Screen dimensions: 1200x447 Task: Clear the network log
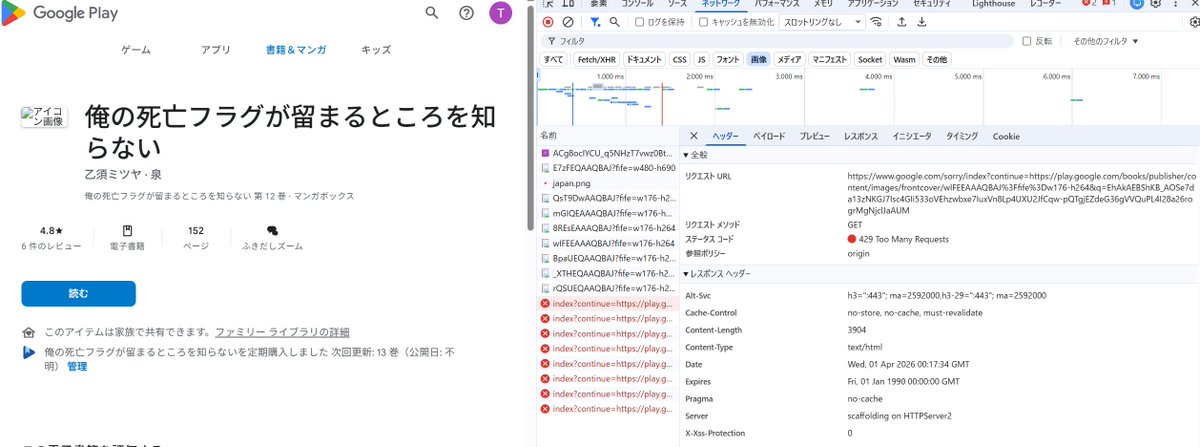coord(568,21)
